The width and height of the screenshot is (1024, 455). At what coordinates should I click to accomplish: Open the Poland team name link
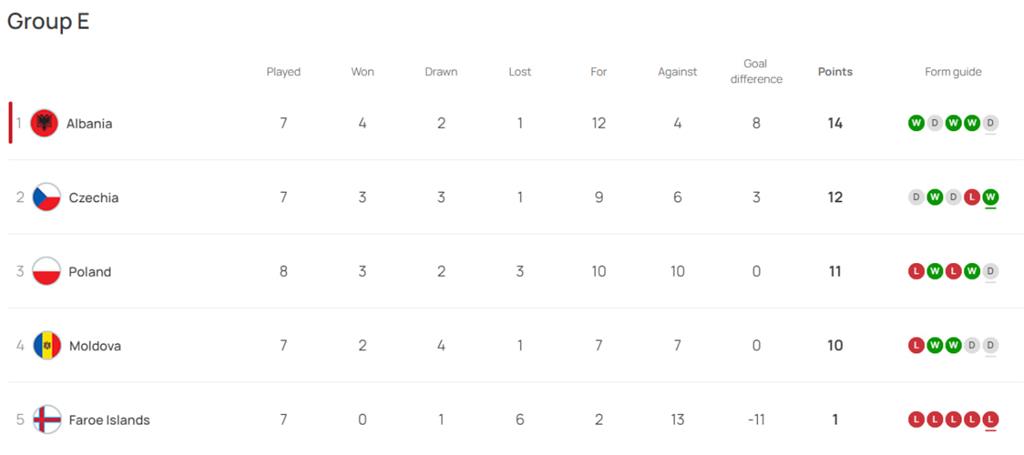pyautogui.click(x=90, y=272)
